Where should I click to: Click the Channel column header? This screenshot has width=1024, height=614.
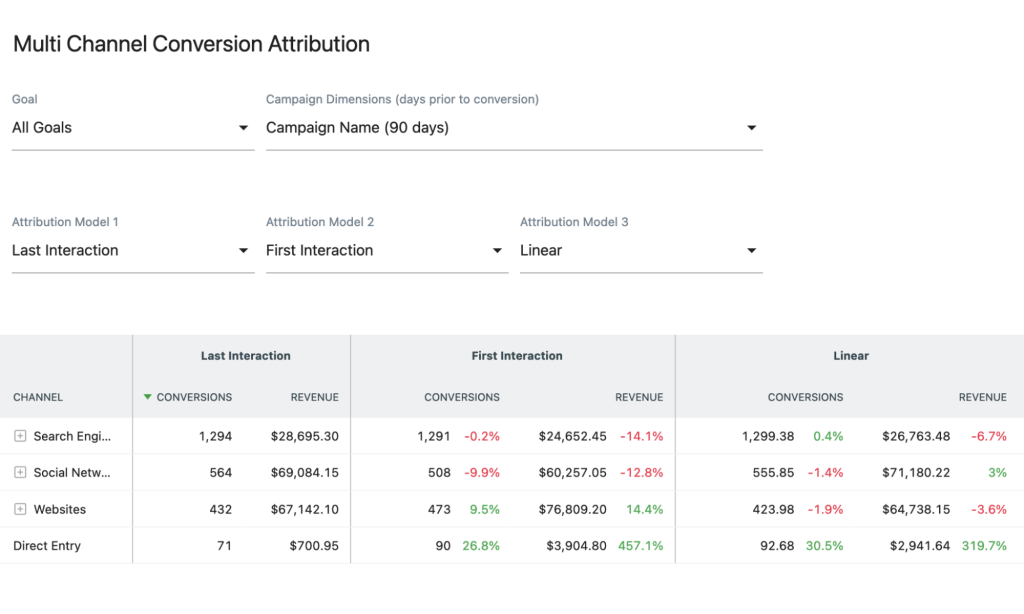tap(37, 397)
